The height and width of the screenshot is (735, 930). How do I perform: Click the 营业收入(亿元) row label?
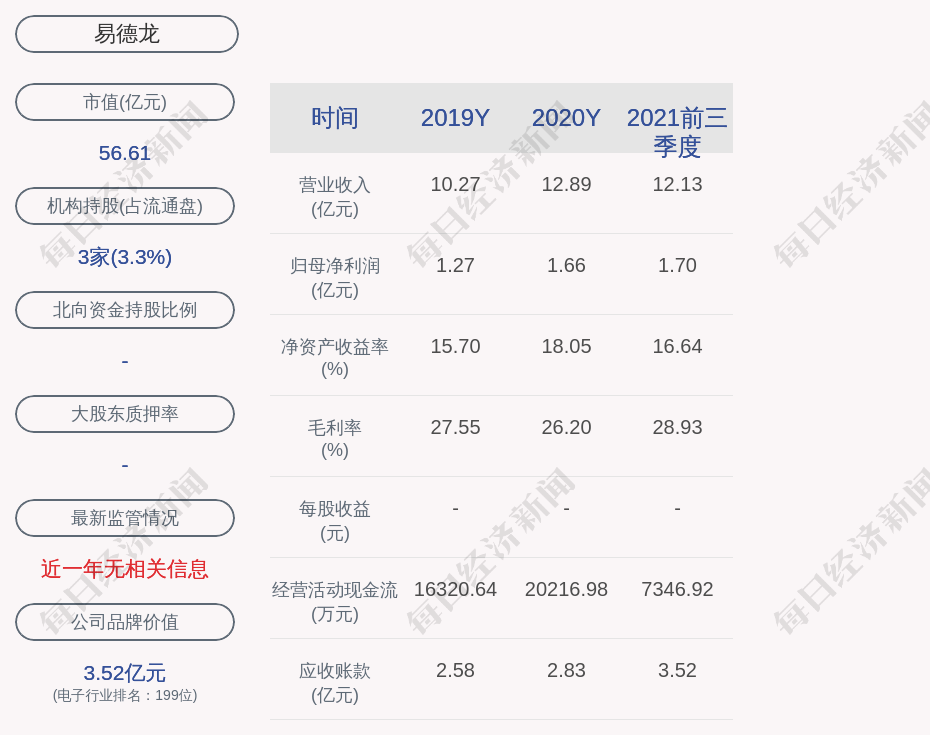(335, 197)
